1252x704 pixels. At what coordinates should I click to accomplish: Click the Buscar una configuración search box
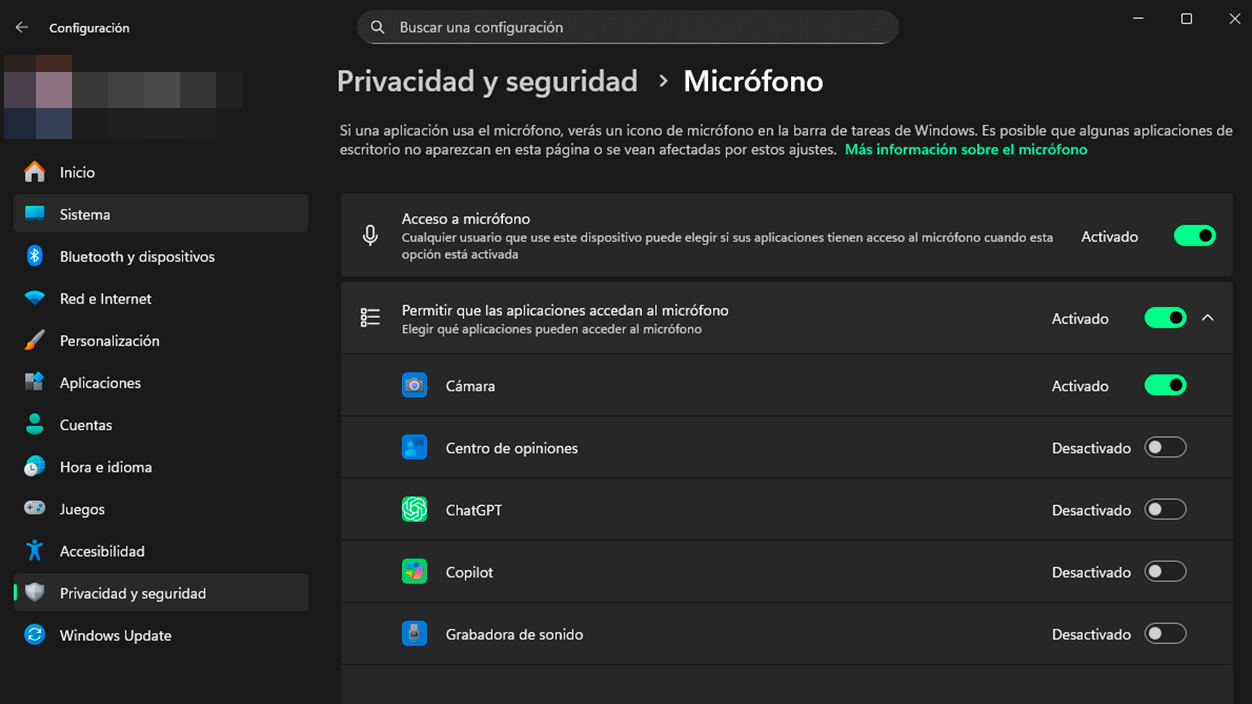627,27
